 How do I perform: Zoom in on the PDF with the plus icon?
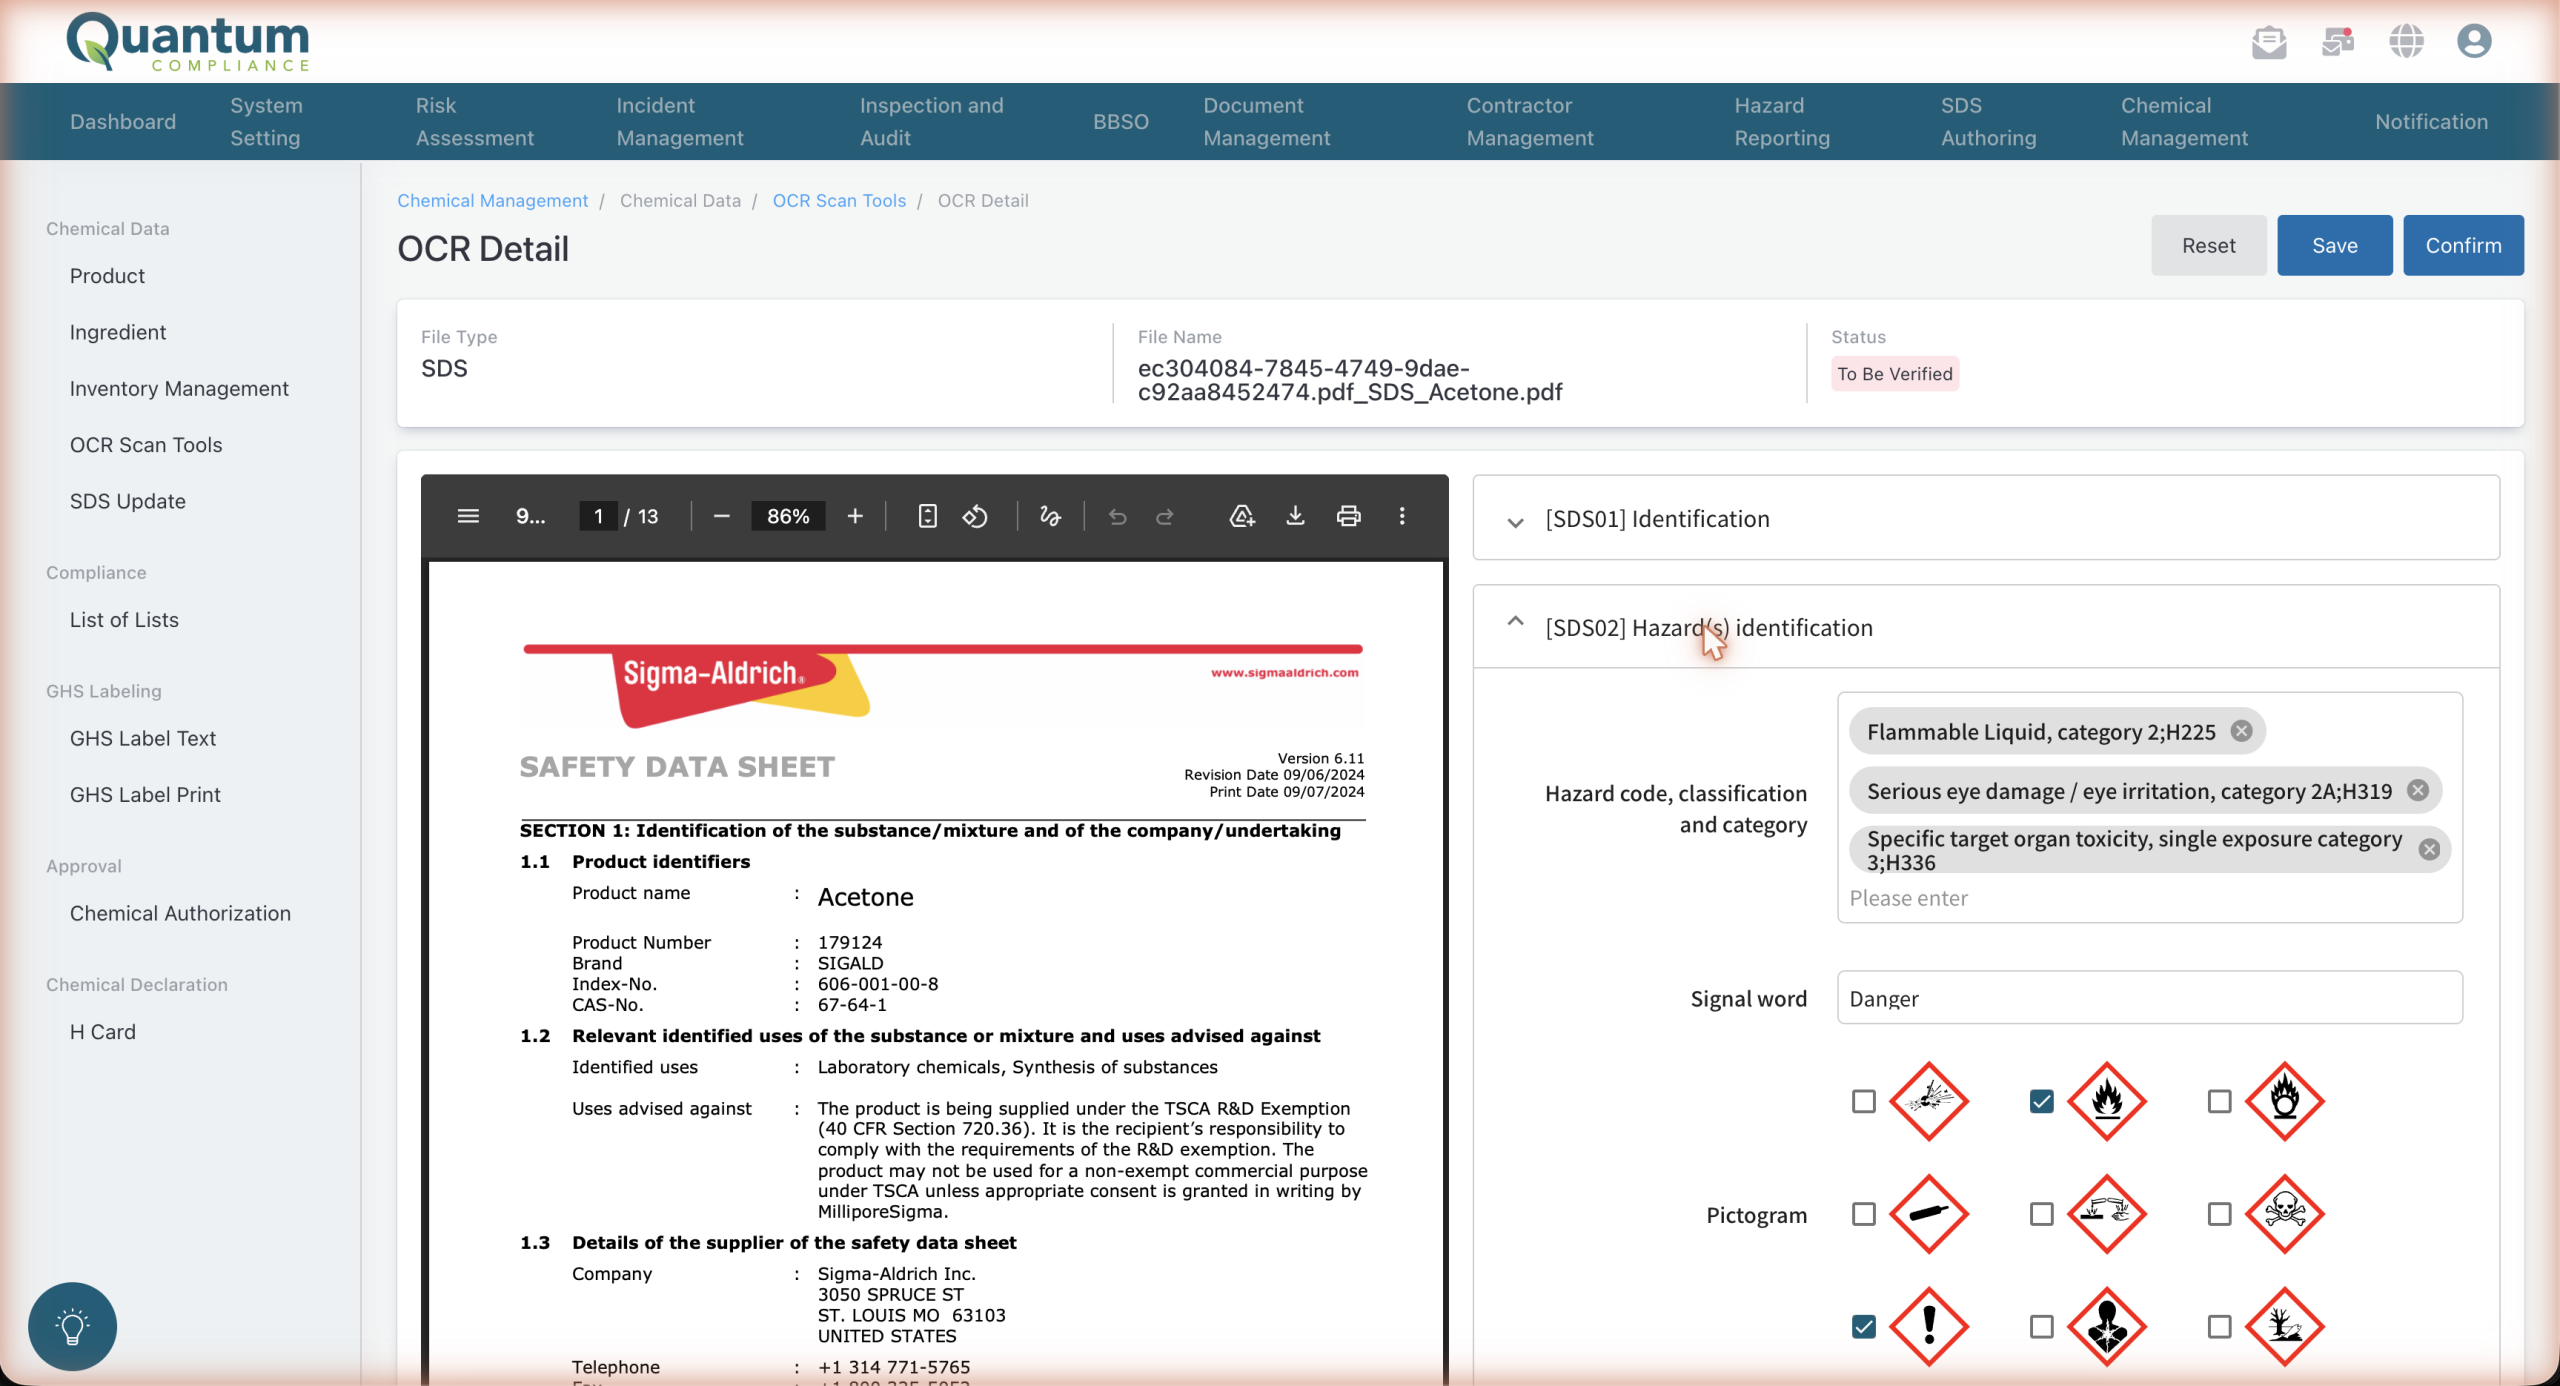click(x=855, y=516)
